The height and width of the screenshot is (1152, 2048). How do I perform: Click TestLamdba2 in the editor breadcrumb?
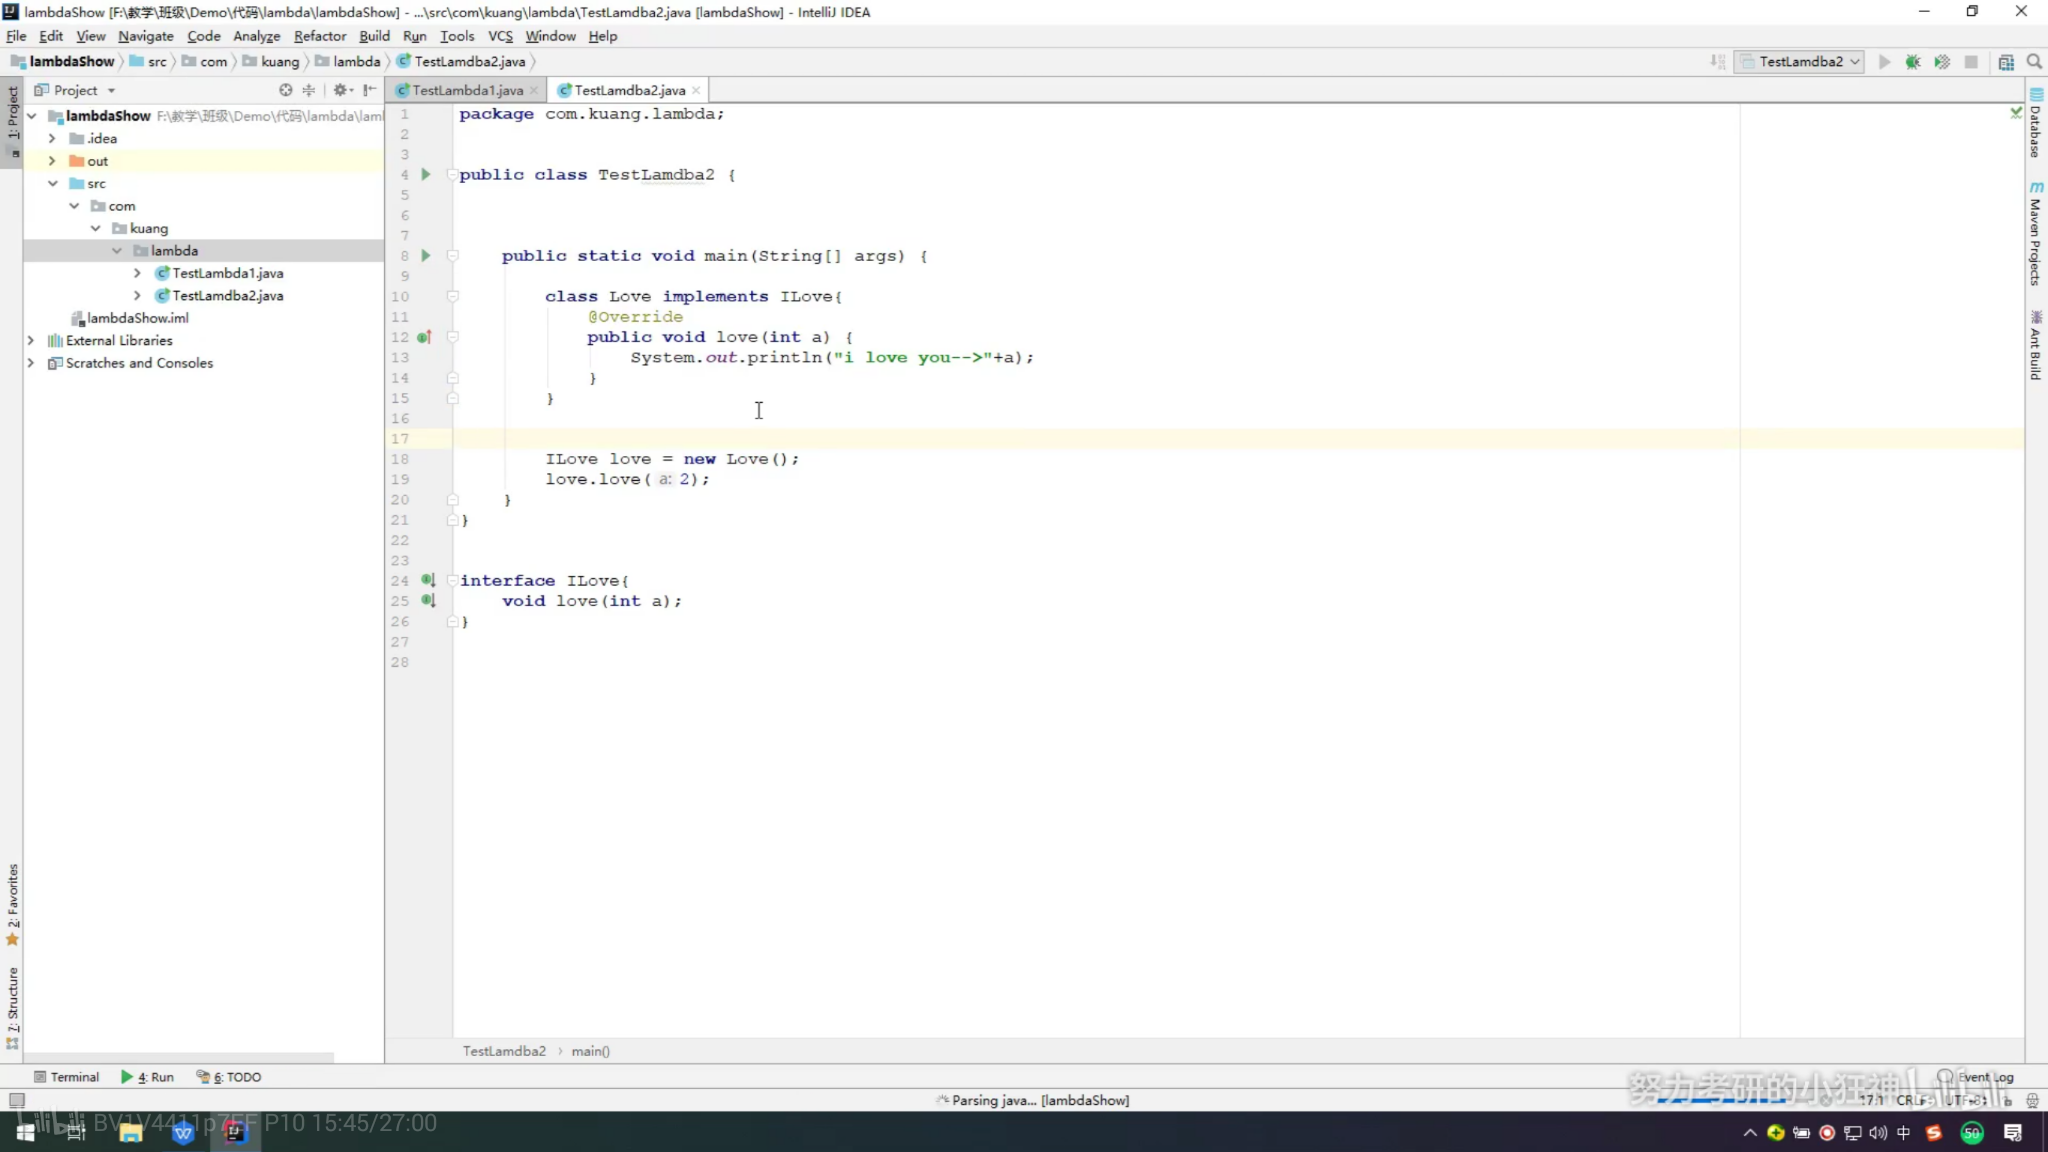pos(504,1051)
